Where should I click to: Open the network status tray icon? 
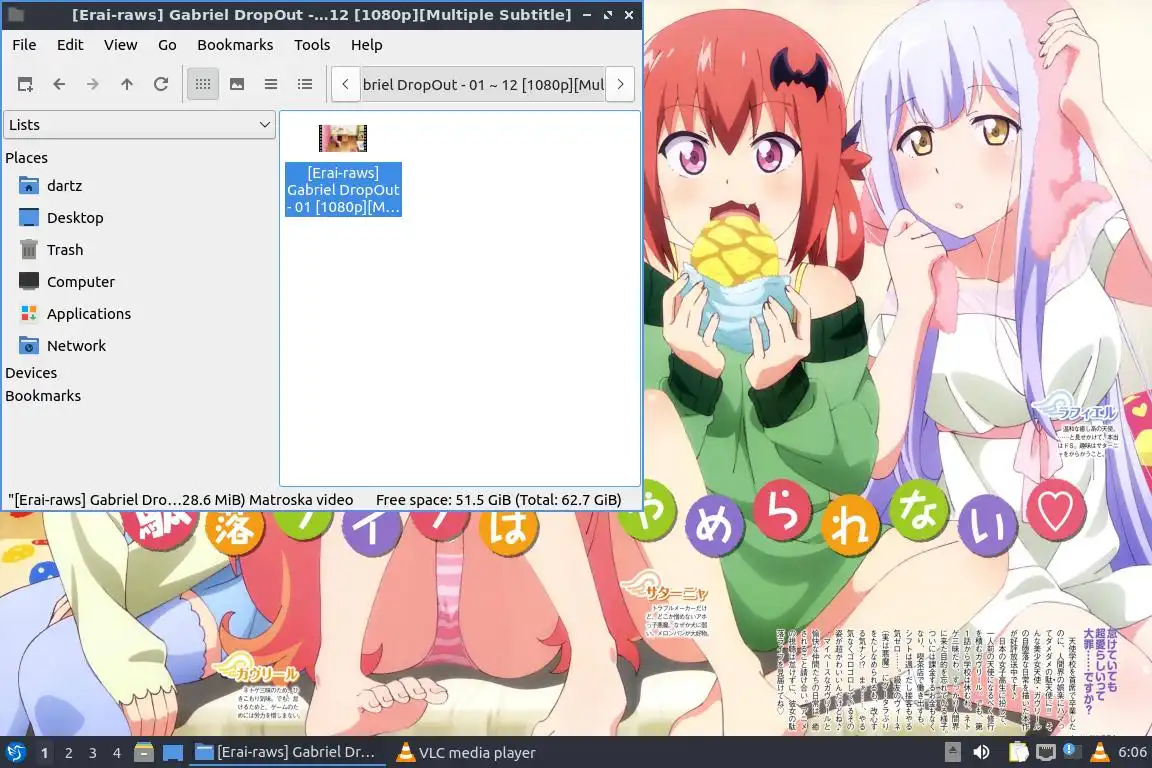[x=1045, y=752]
